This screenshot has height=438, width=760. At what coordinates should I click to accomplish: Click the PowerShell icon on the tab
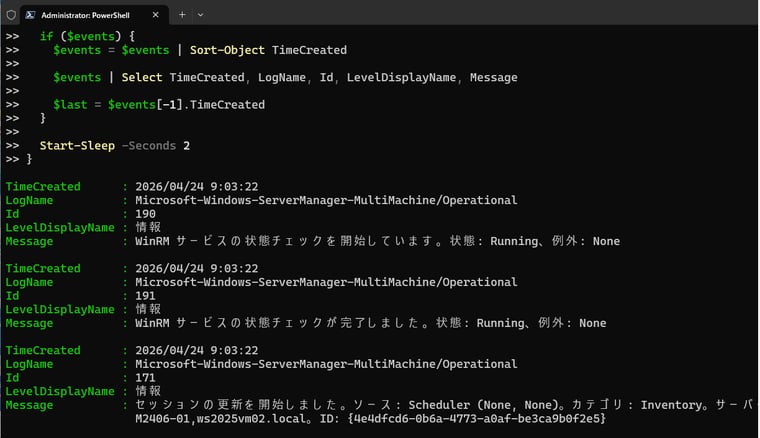(x=31, y=15)
